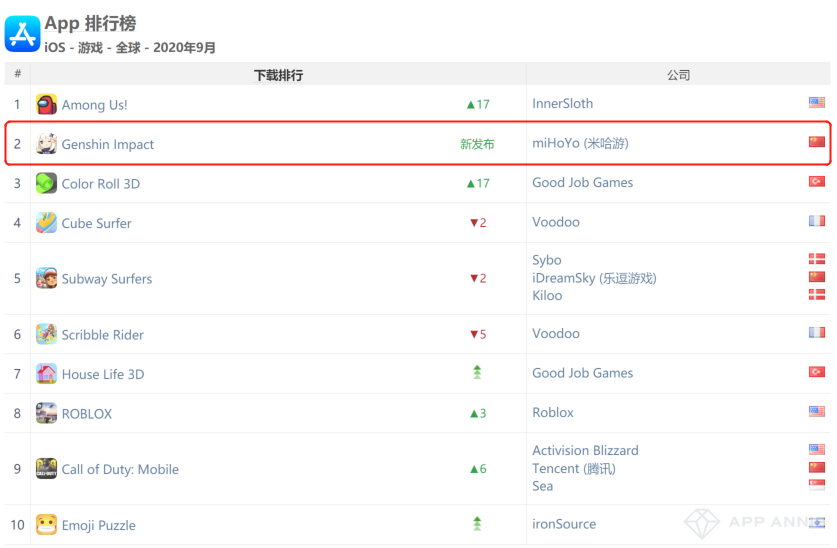Viewport: 837px width, 548px height.
Task: Click the Among Us! game icon
Action: click(x=46, y=104)
